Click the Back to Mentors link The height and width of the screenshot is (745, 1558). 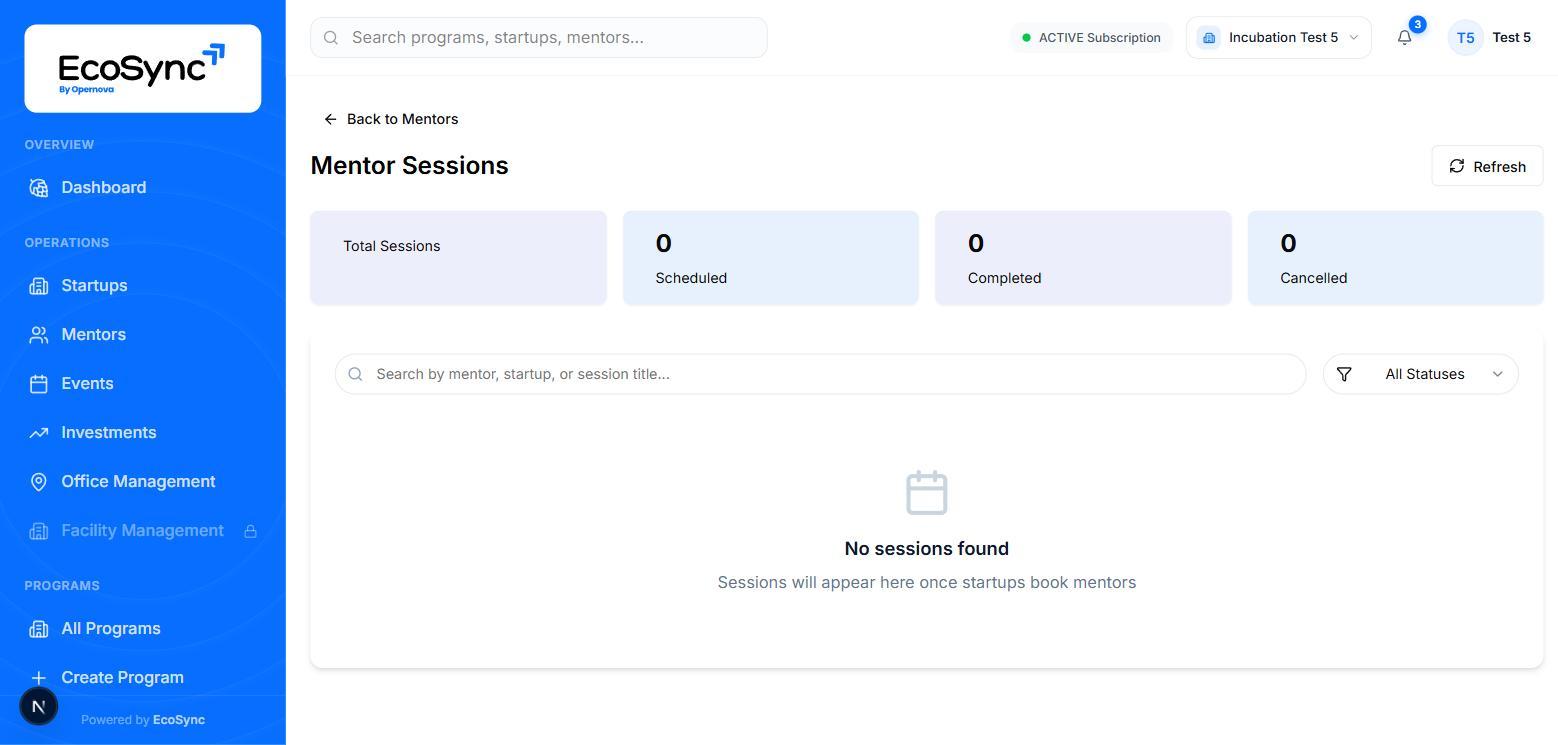pyautogui.click(x=391, y=119)
